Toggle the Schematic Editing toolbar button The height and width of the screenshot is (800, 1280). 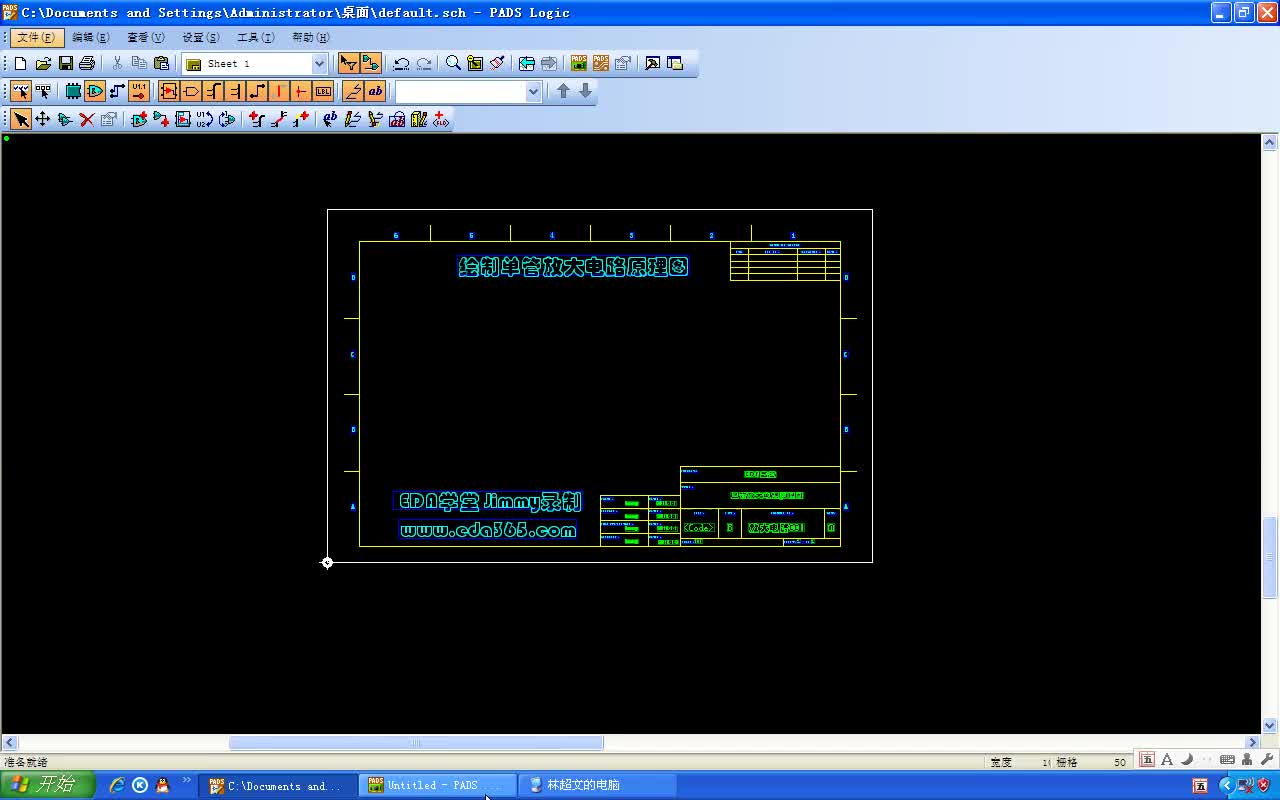370,63
